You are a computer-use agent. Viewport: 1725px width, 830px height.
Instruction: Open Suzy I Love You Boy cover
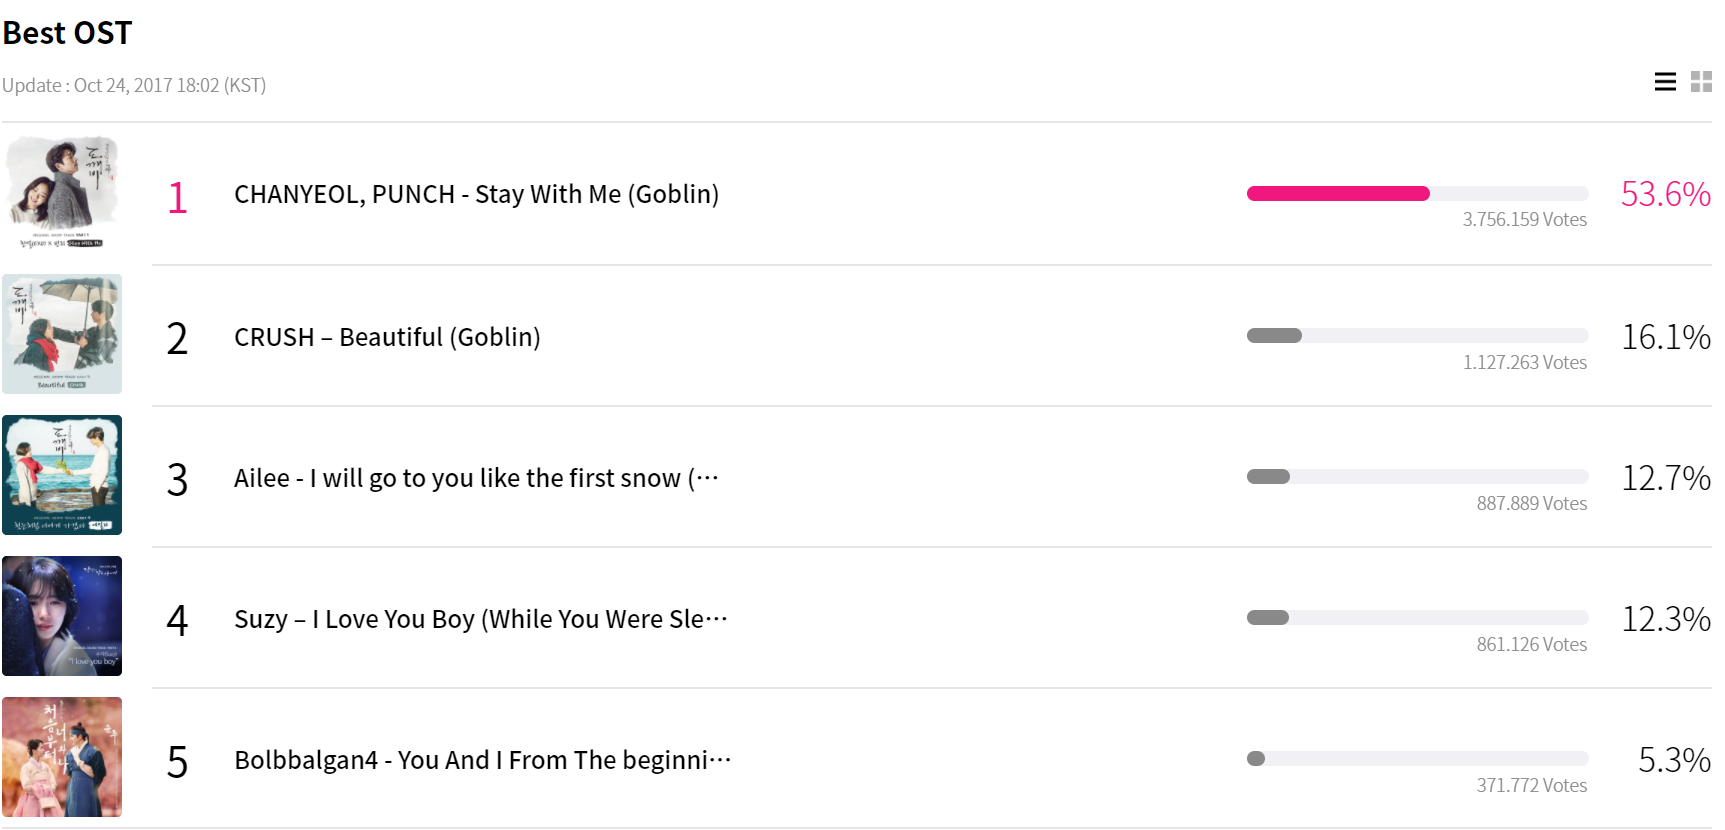coord(62,616)
